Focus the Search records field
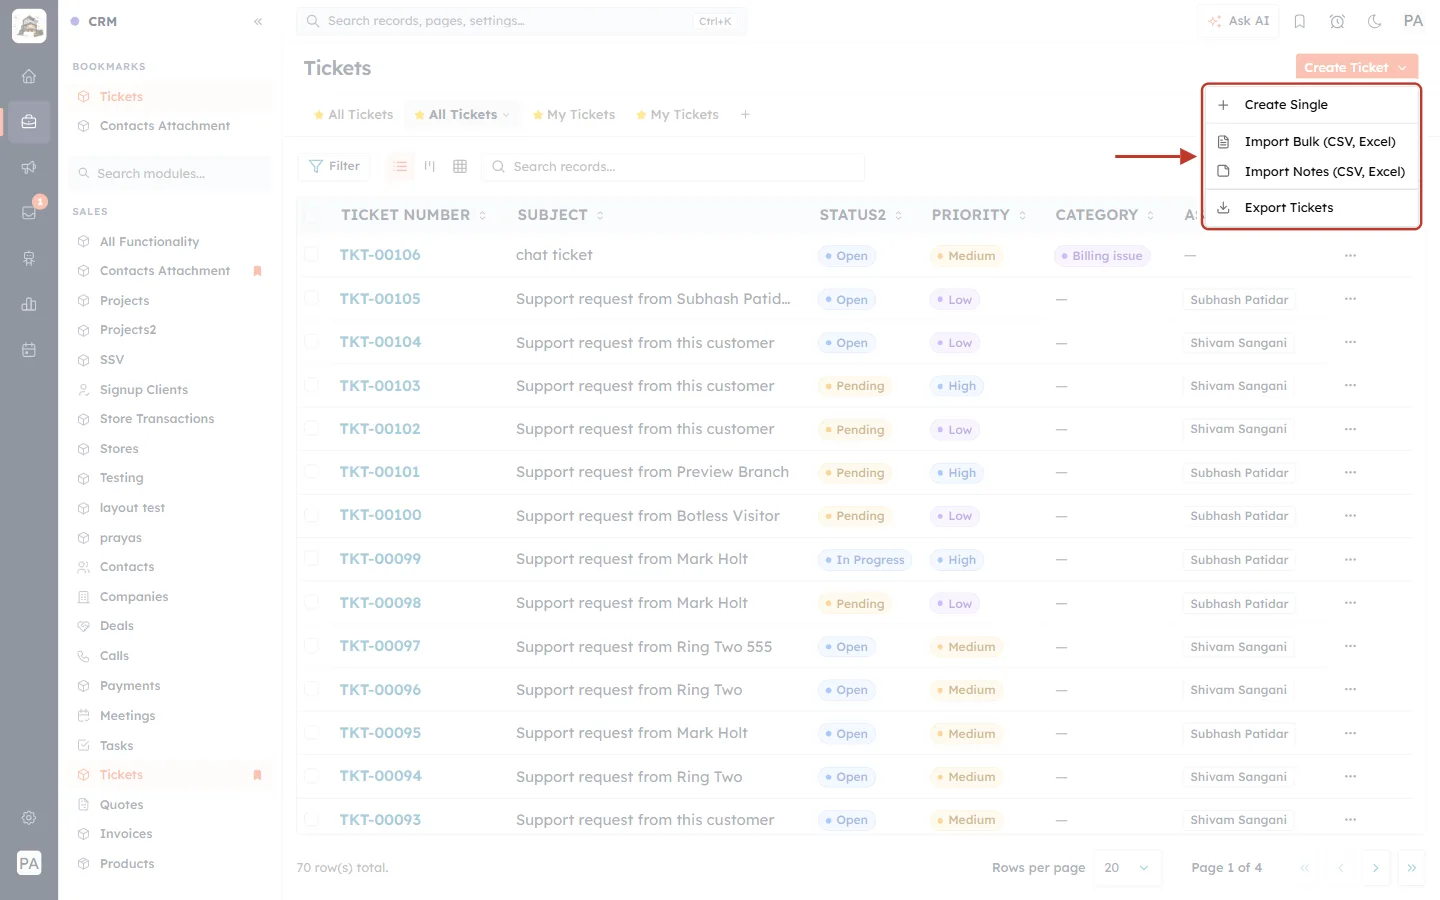 pos(673,167)
